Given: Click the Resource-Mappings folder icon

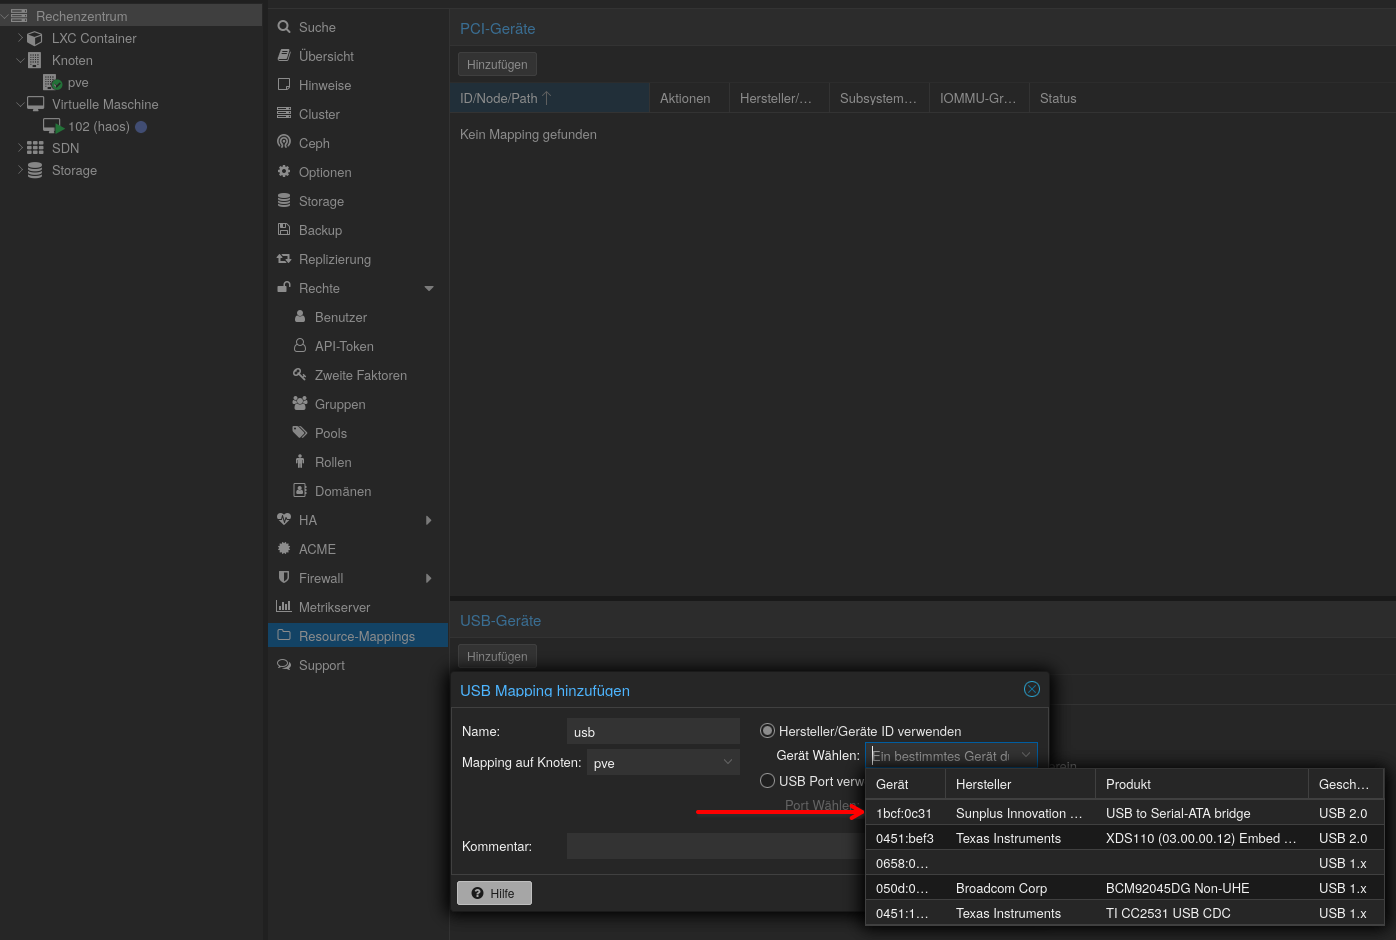Looking at the screenshot, I should pyautogui.click(x=284, y=636).
